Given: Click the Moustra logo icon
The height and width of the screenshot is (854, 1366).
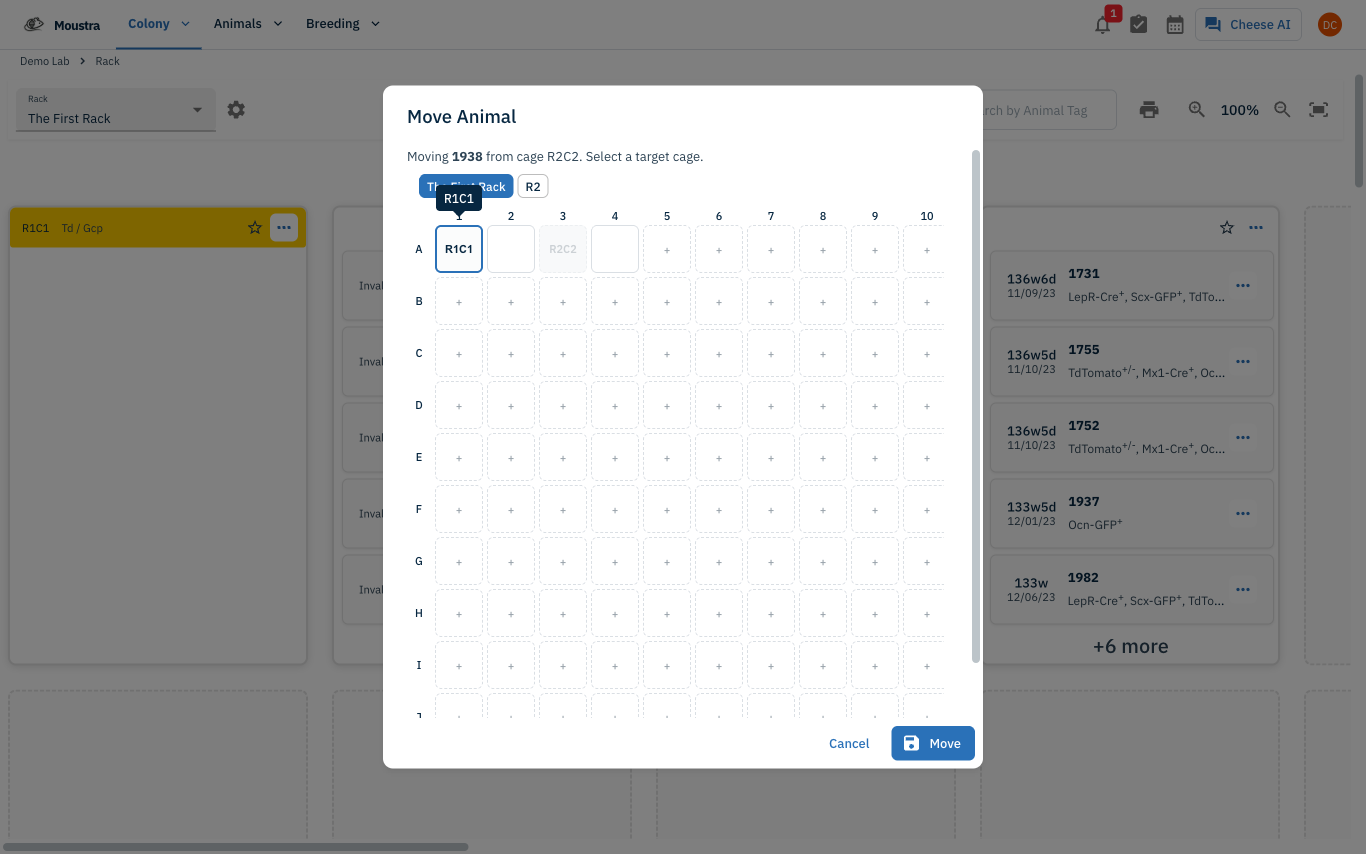Looking at the screenshot, I should (x=33, y=24).
